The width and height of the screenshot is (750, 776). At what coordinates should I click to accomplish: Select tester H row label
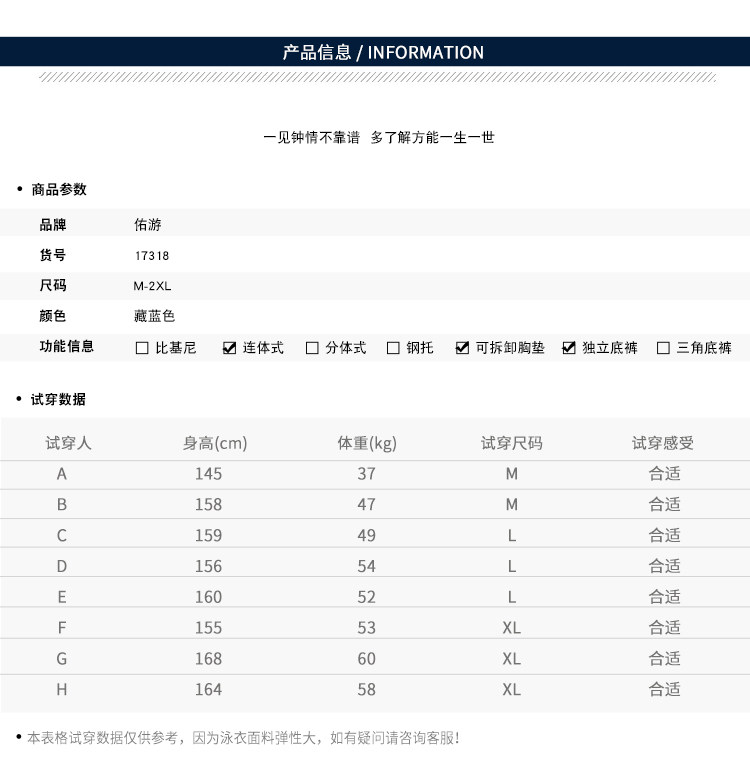point(61,689)
